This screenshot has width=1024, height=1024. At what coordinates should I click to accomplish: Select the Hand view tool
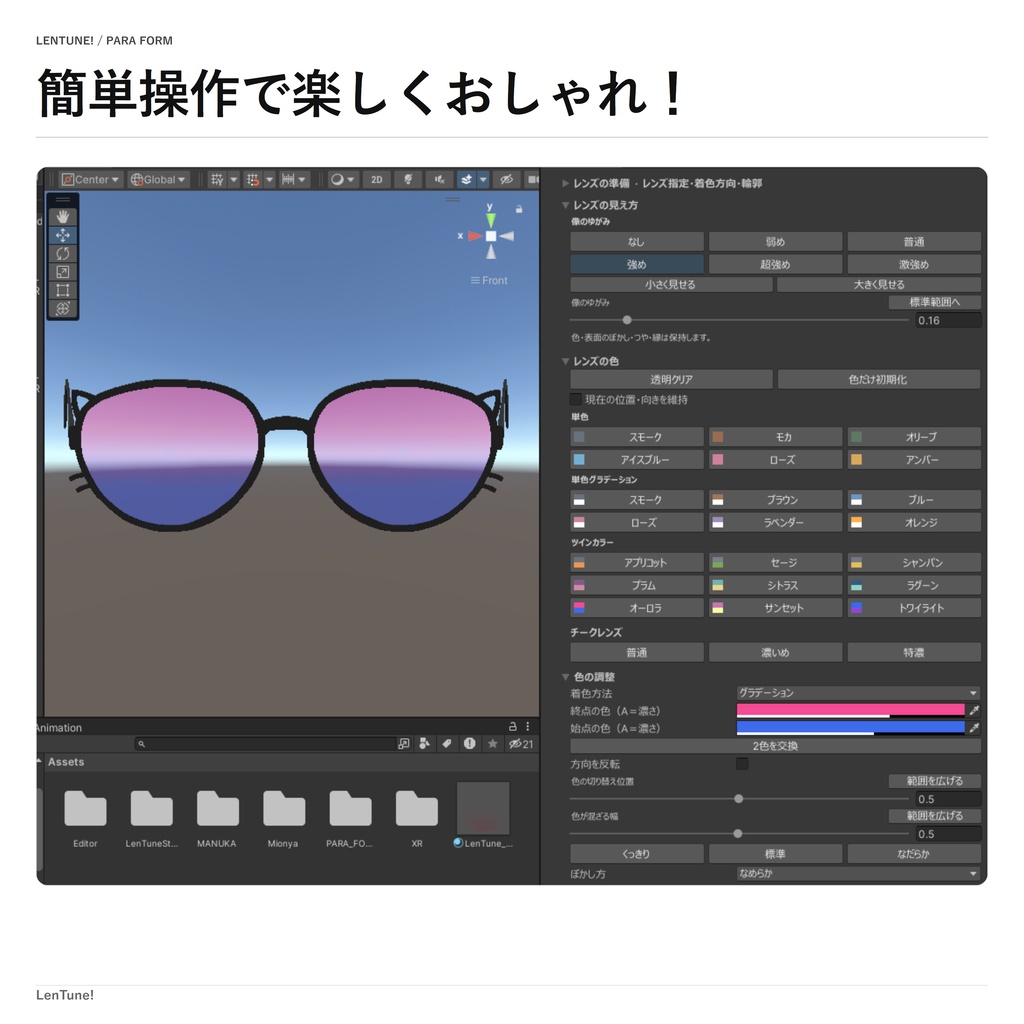[x=63, y=216]
